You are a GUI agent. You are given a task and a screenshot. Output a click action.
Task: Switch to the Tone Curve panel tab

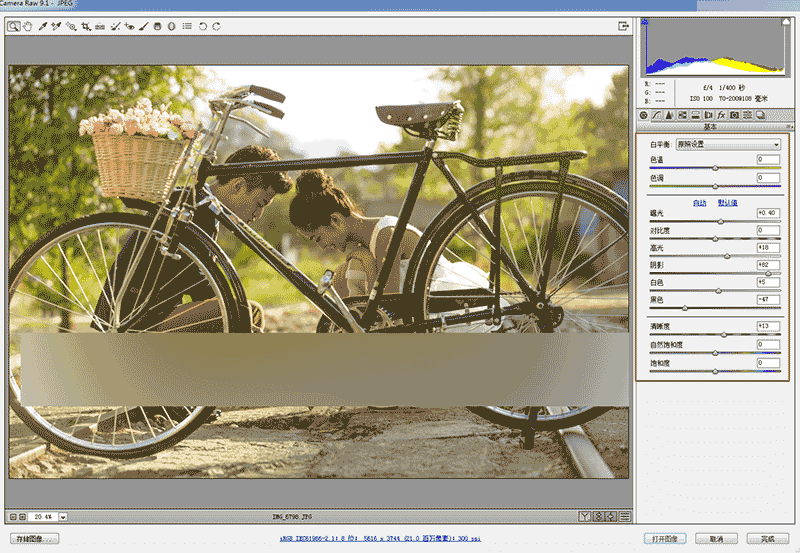656,116
